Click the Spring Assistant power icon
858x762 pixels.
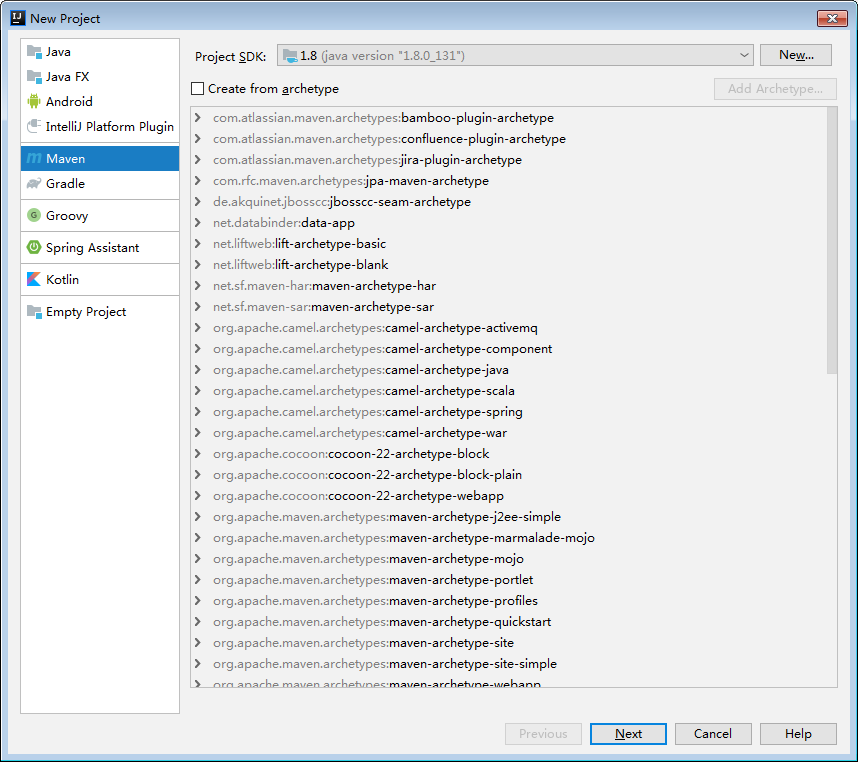(x=34, y=247)
